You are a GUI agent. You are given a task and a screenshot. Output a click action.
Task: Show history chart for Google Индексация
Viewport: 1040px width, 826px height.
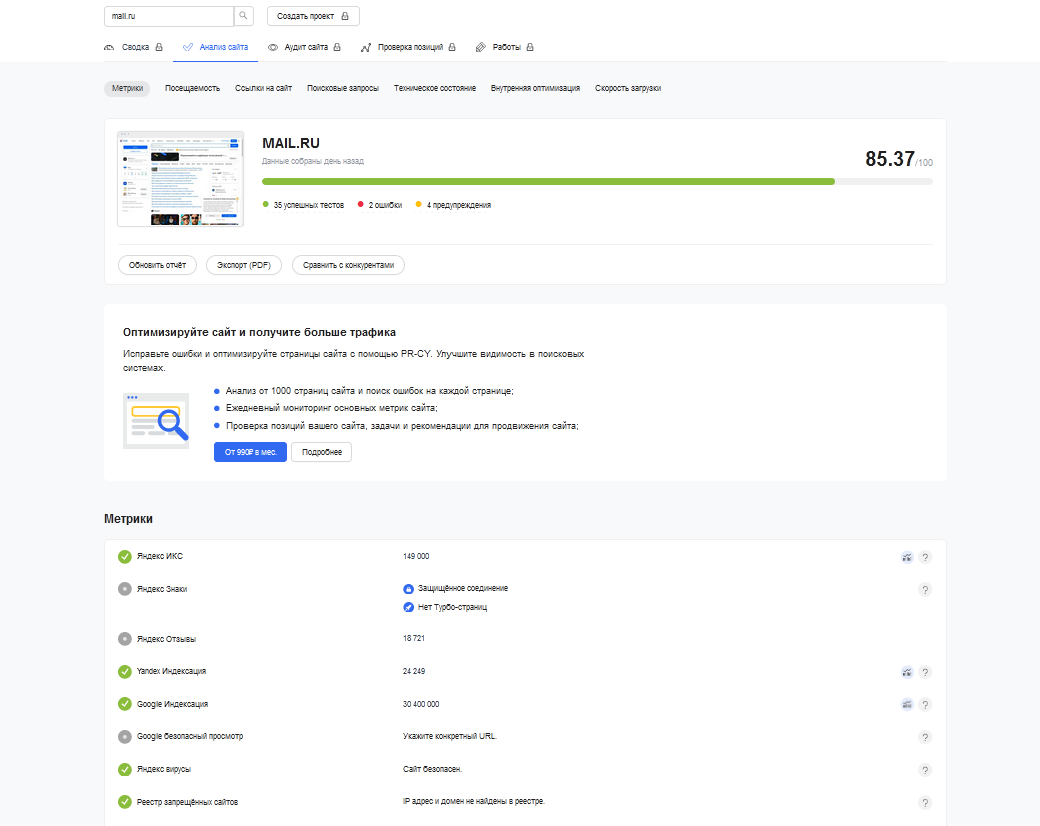pyautogui.click(x=906, y=704)
